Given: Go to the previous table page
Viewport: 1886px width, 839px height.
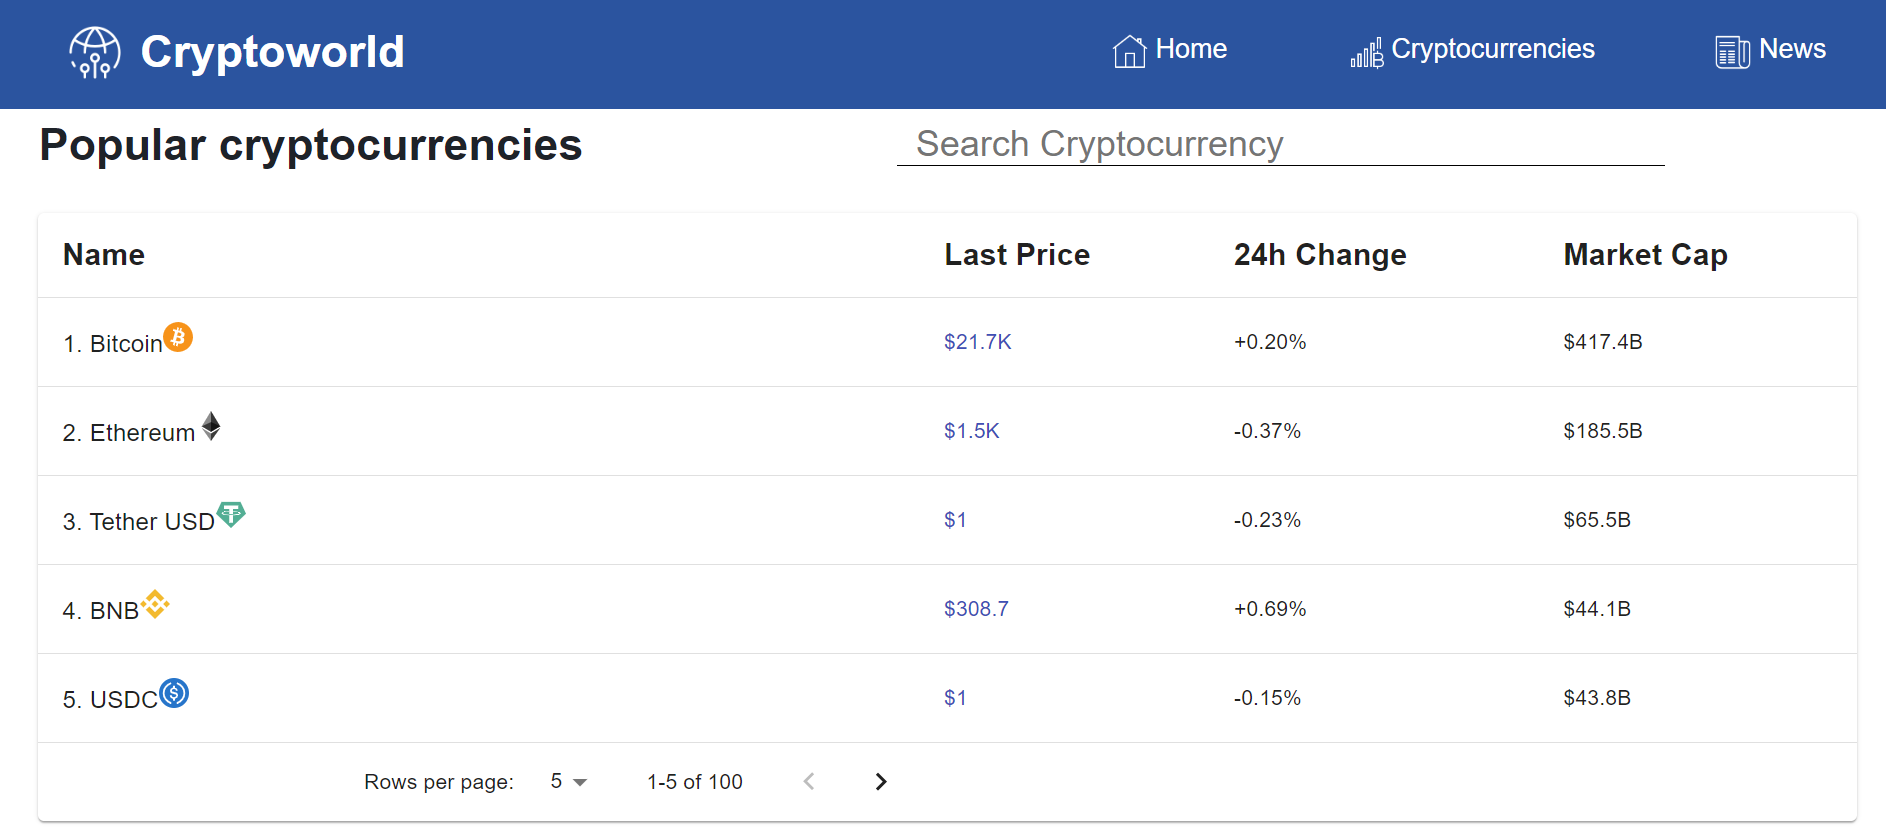Looking at the screenshot, I should [x=809, y=782].
